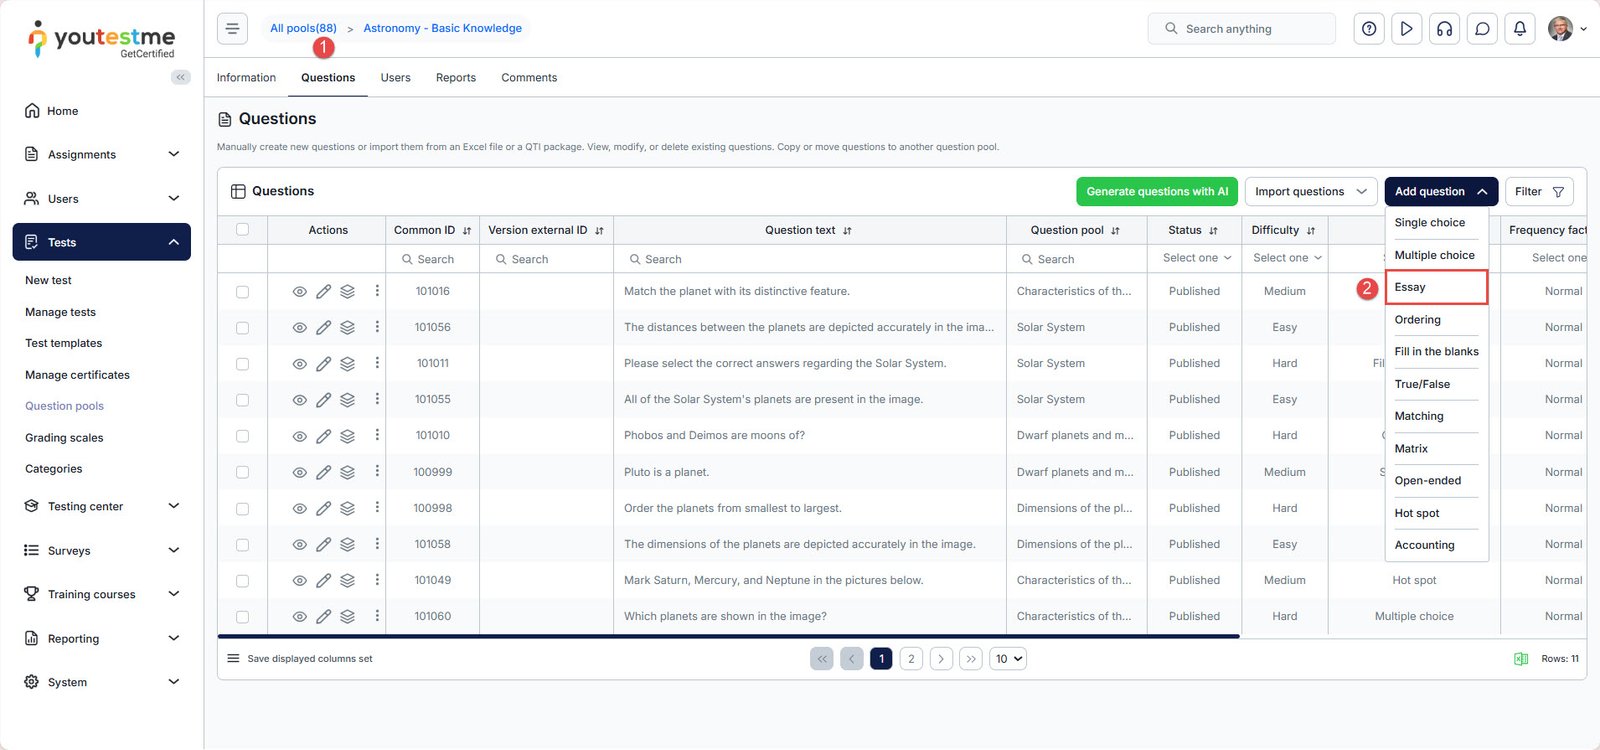Change rows per page dropdown
Viewport: 1600px width, 750px height.
pos(1007,659)
